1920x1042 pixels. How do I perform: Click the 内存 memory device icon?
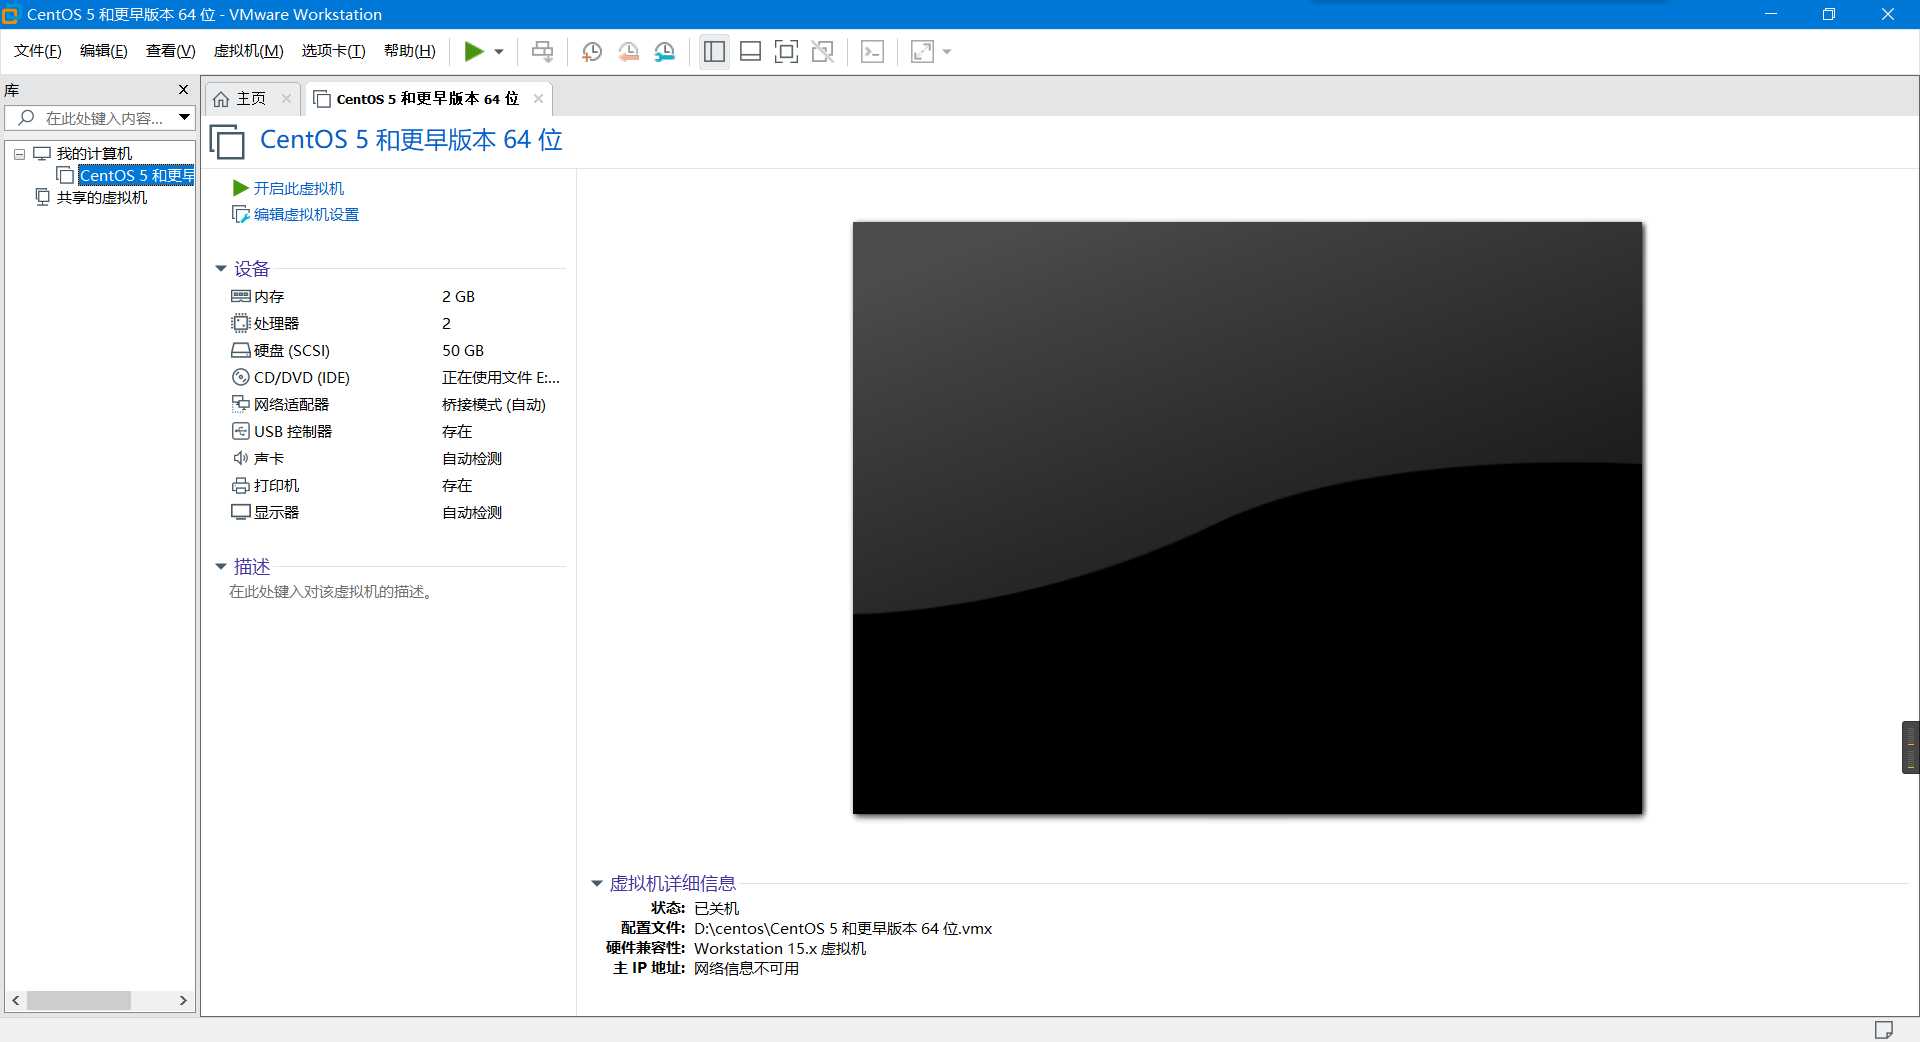240,296
